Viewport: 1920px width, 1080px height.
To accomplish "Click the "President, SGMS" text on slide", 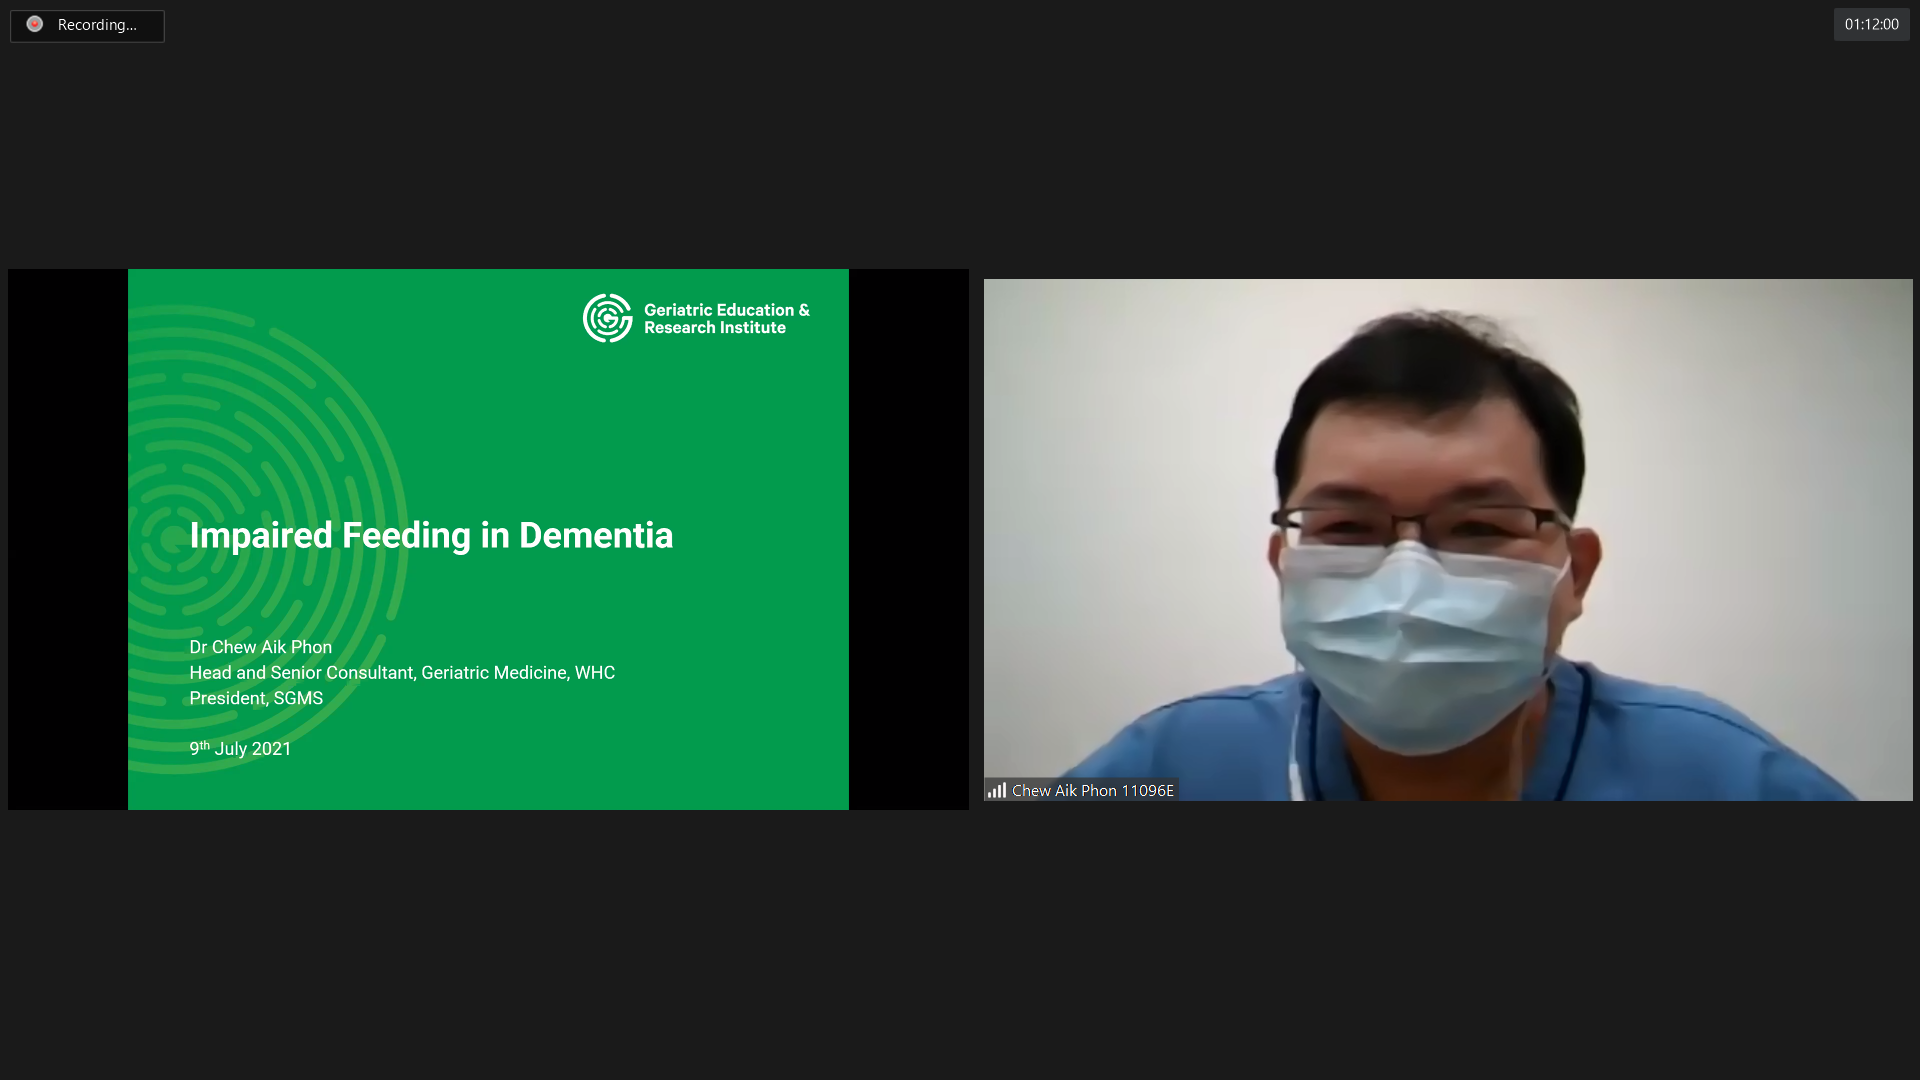I will click(x=256, y=698).
